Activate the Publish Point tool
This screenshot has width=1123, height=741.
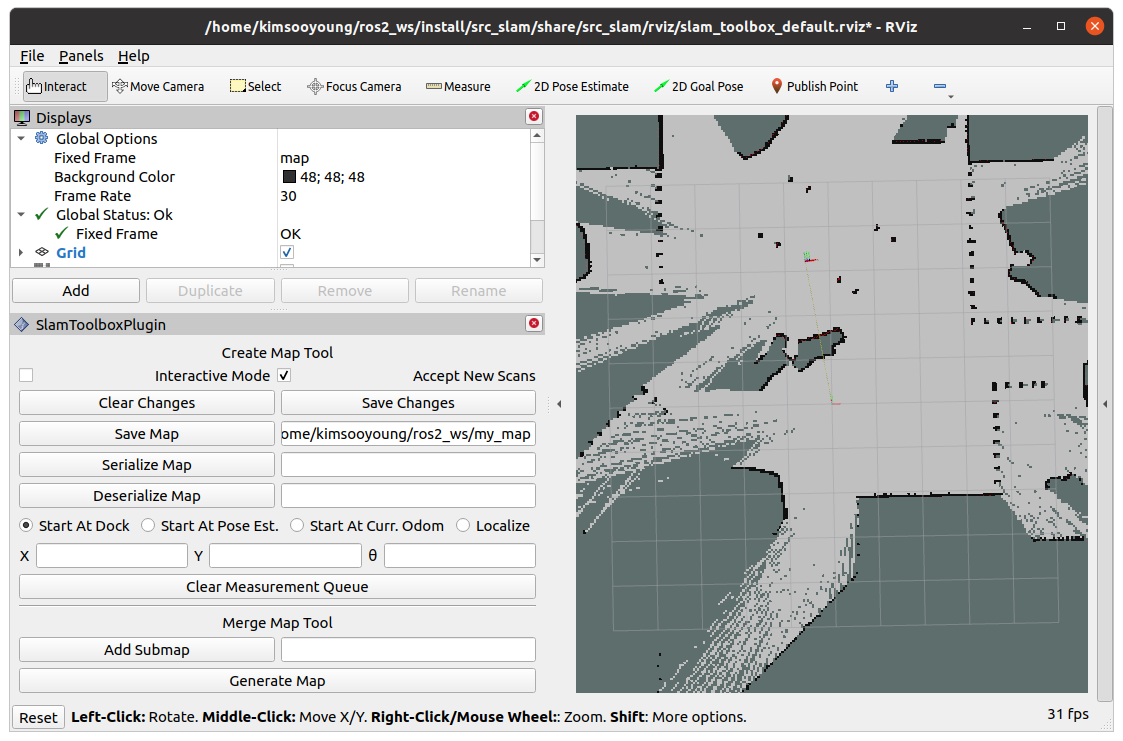click(814, 87)
